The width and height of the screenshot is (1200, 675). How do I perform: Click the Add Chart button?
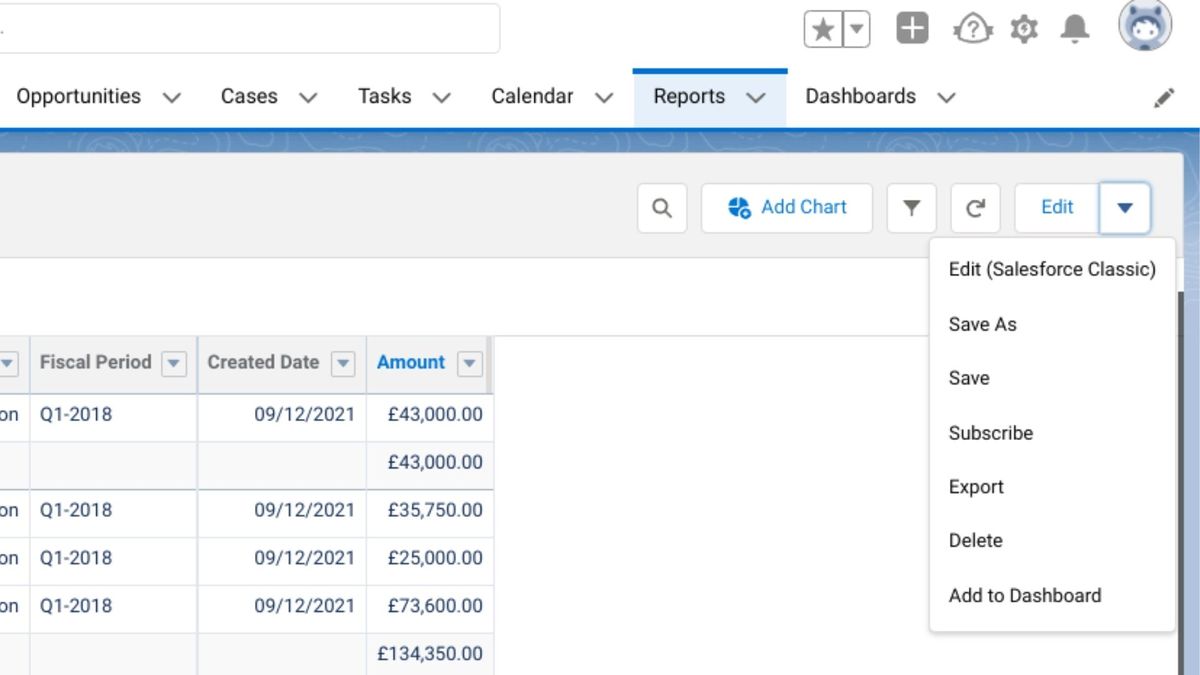pos(787,207)
